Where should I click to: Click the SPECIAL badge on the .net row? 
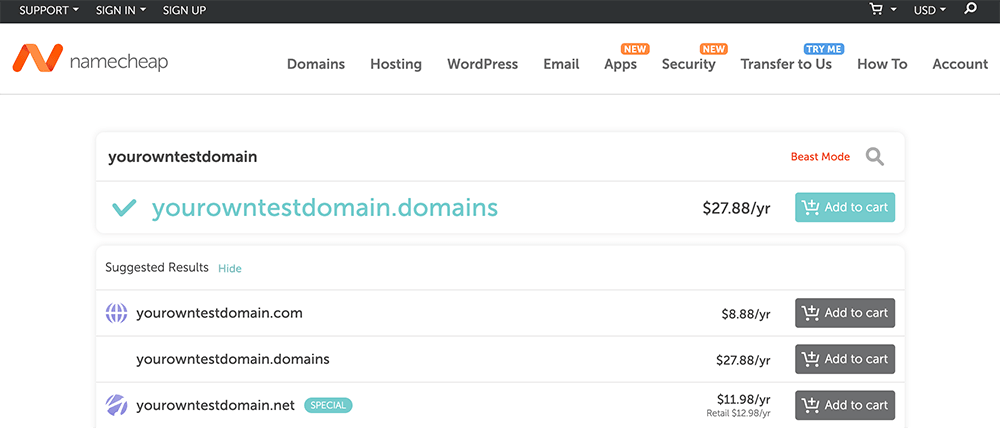328,405
